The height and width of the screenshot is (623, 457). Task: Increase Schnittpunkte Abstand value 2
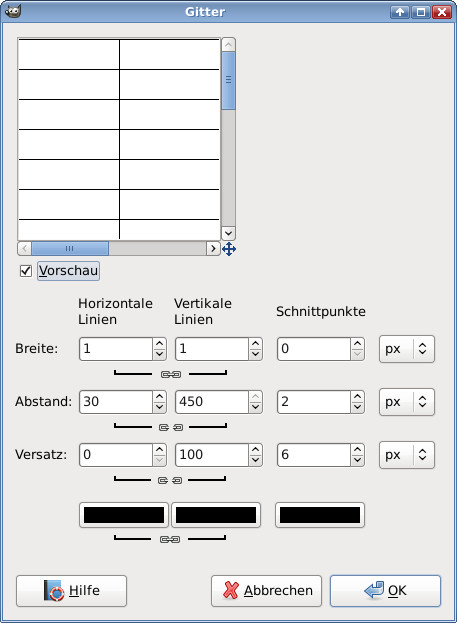tap(357, 396)
